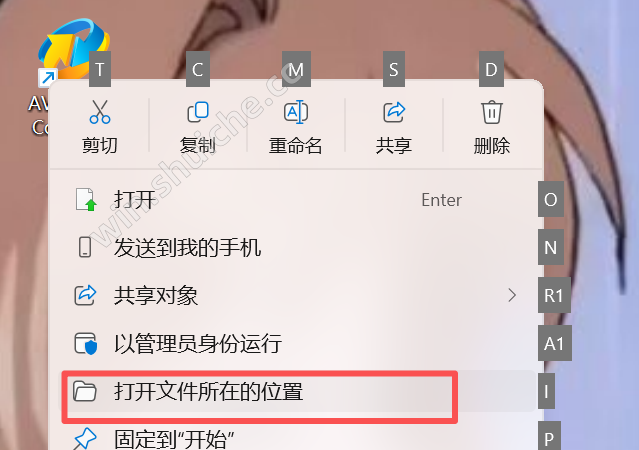
Task: Click the 剪切 label text
Action: (x=100, y=146)
